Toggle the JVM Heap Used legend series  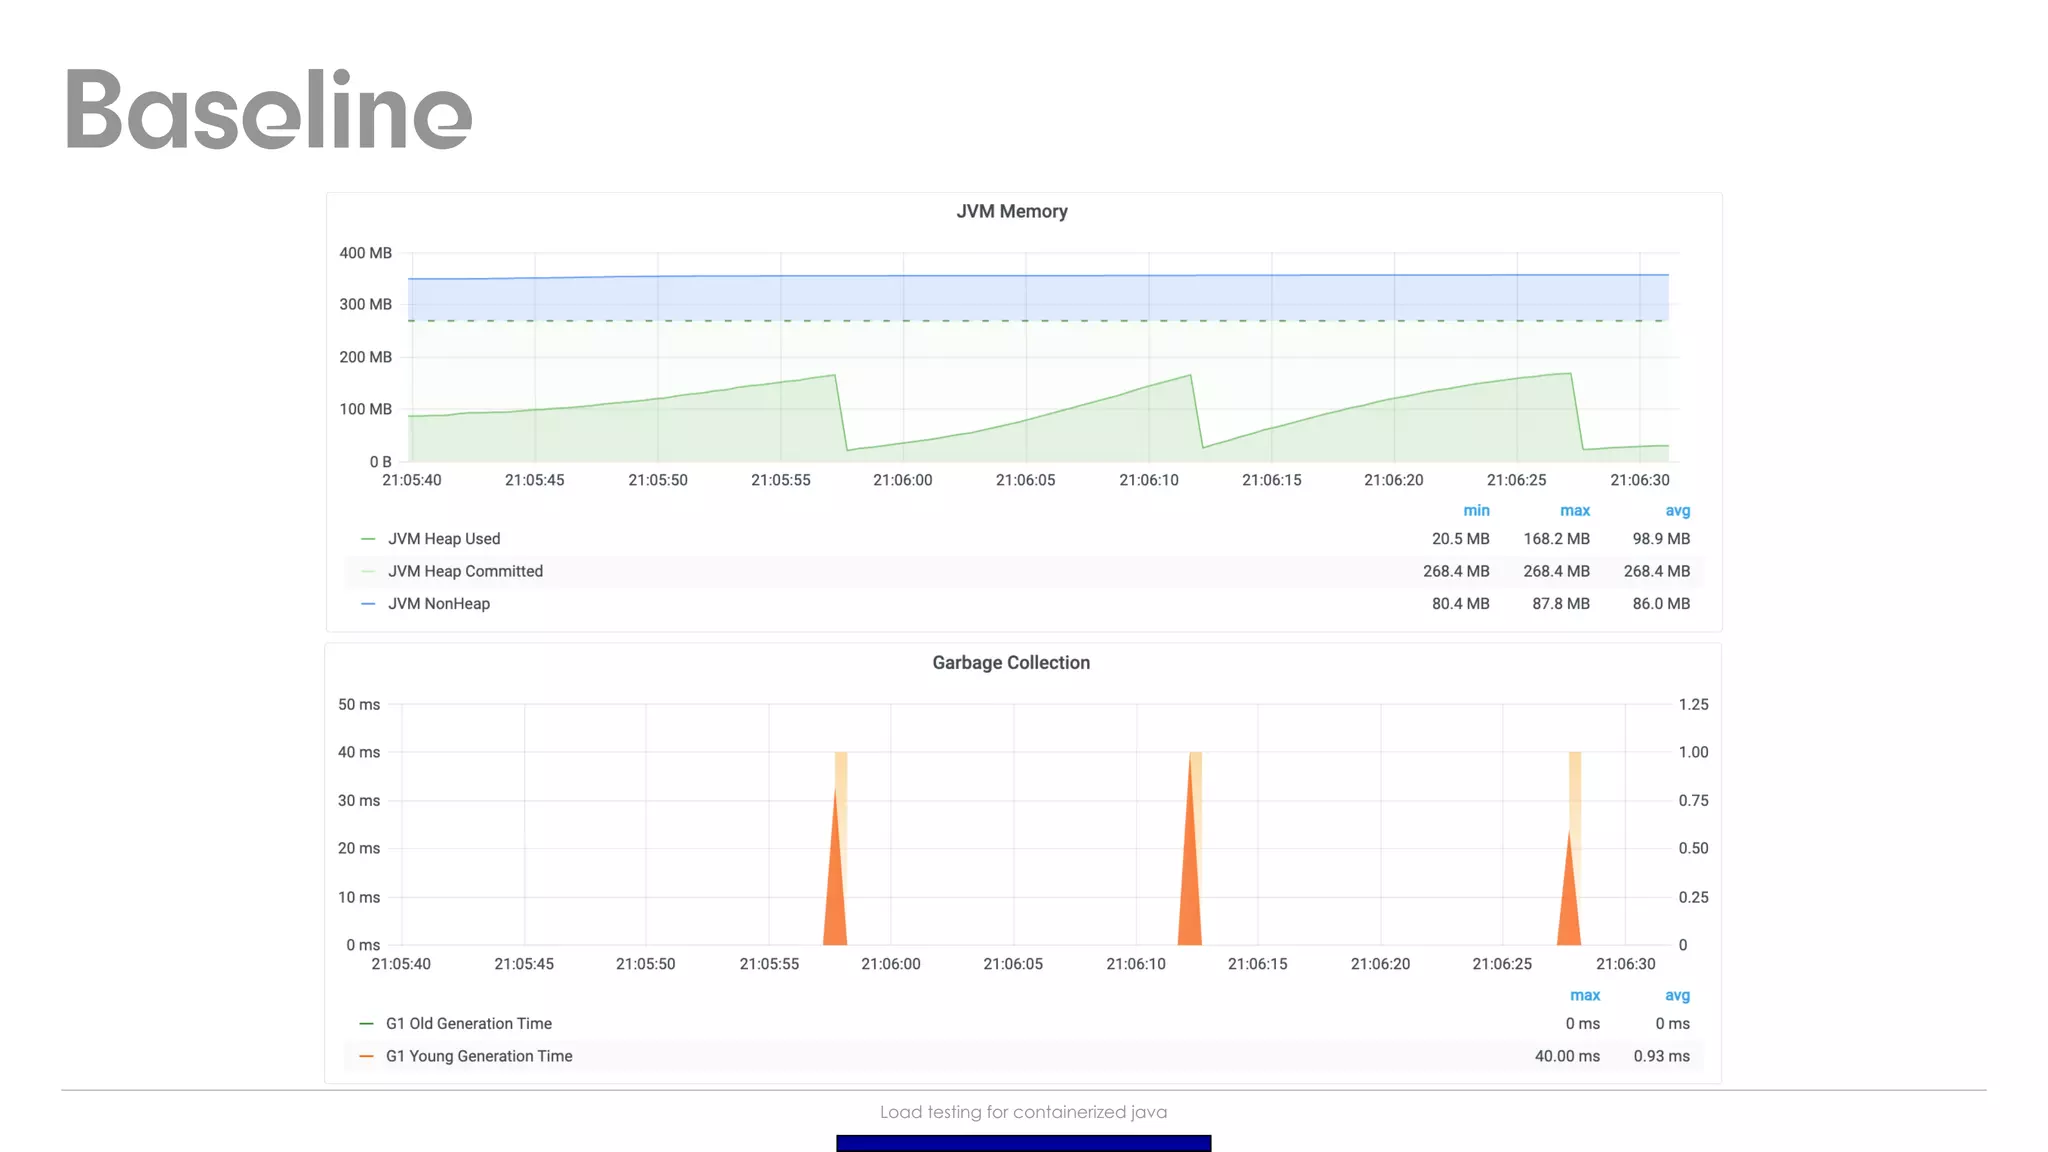point(444,539)
